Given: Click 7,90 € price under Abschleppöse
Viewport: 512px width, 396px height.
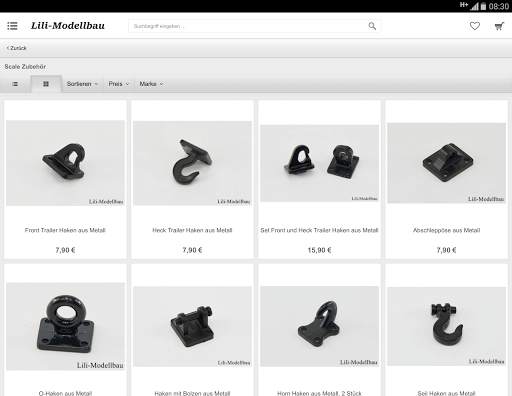Looking at the screenshot, I should (x=446, y=250).
